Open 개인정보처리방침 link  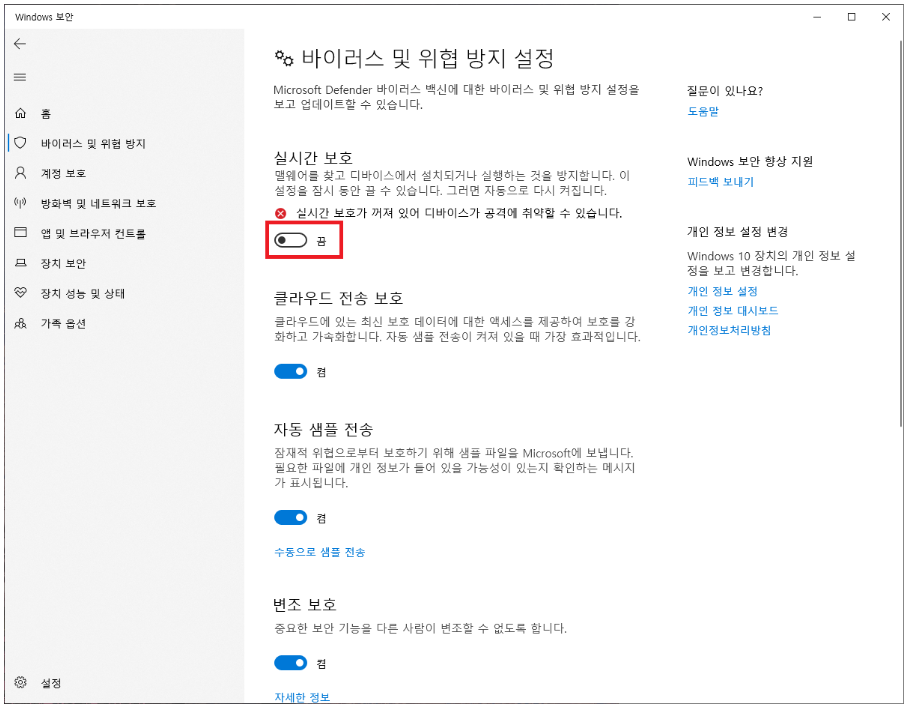click(729, 330)
